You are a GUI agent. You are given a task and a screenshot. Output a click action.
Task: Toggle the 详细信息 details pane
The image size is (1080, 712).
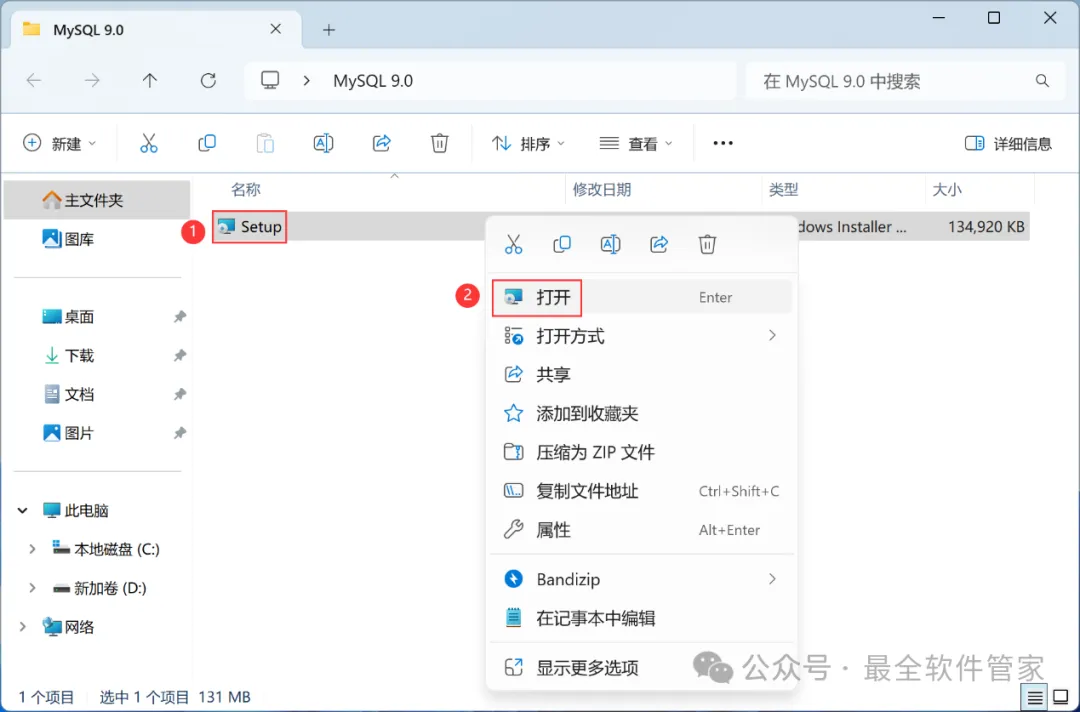click(x=1008, y=143)
